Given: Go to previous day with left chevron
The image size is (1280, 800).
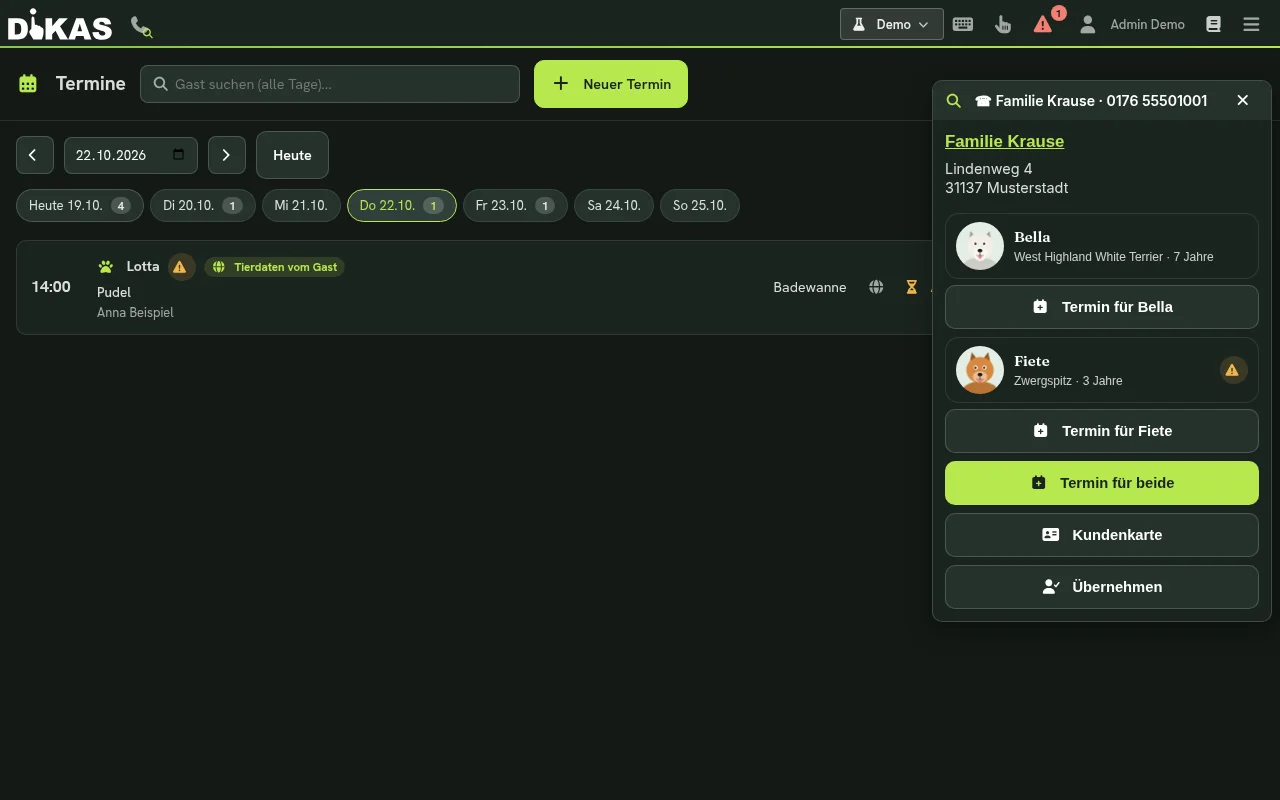Looking at the screenshot, I should 33,155.
